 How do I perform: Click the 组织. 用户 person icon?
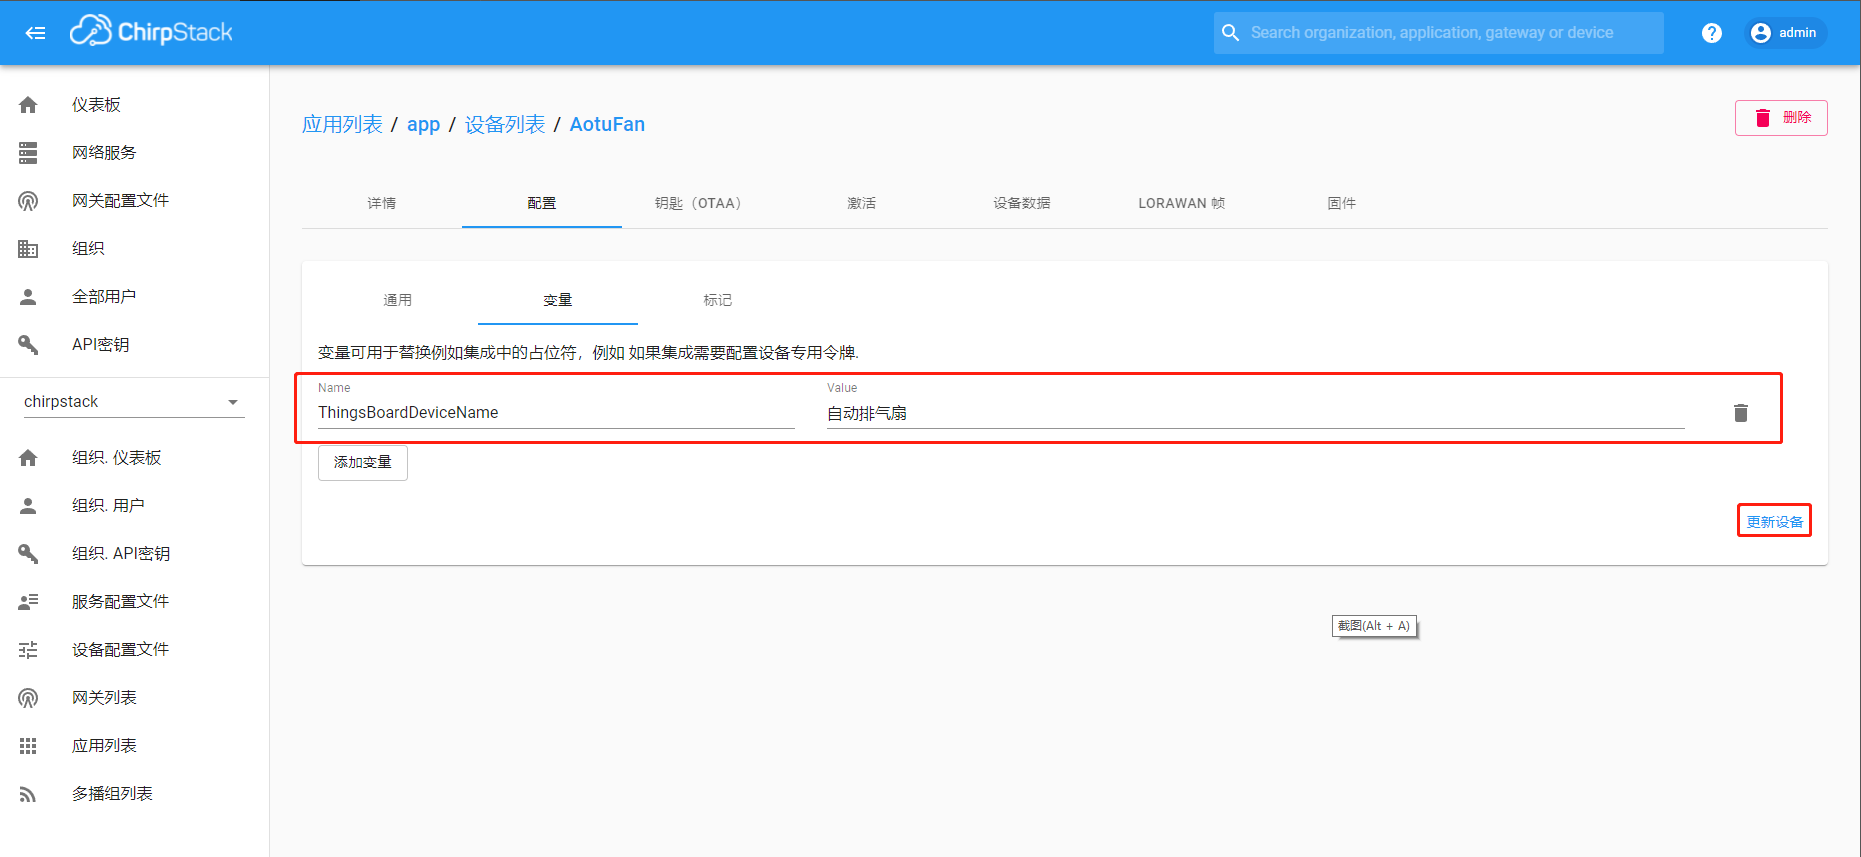pyautogui.click(x=28, y=506)
